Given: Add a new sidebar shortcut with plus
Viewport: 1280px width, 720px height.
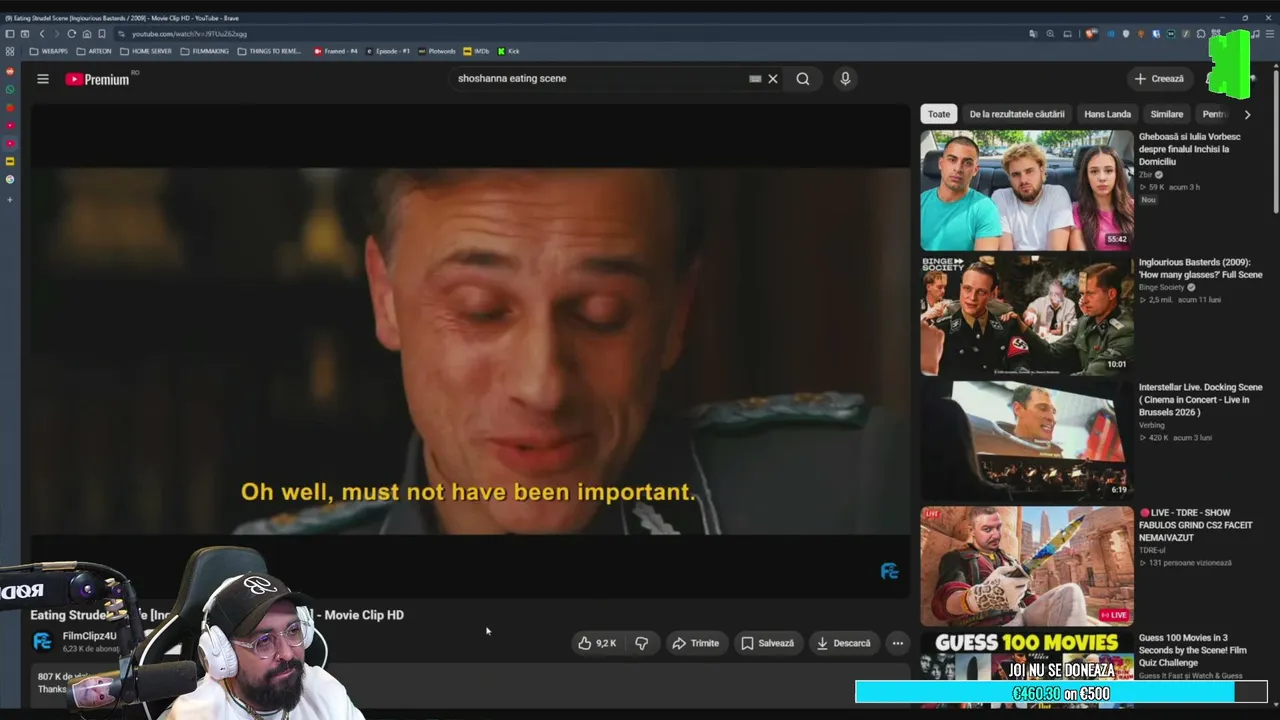Looking at the screenshot, I should click(x=10, y=199).
